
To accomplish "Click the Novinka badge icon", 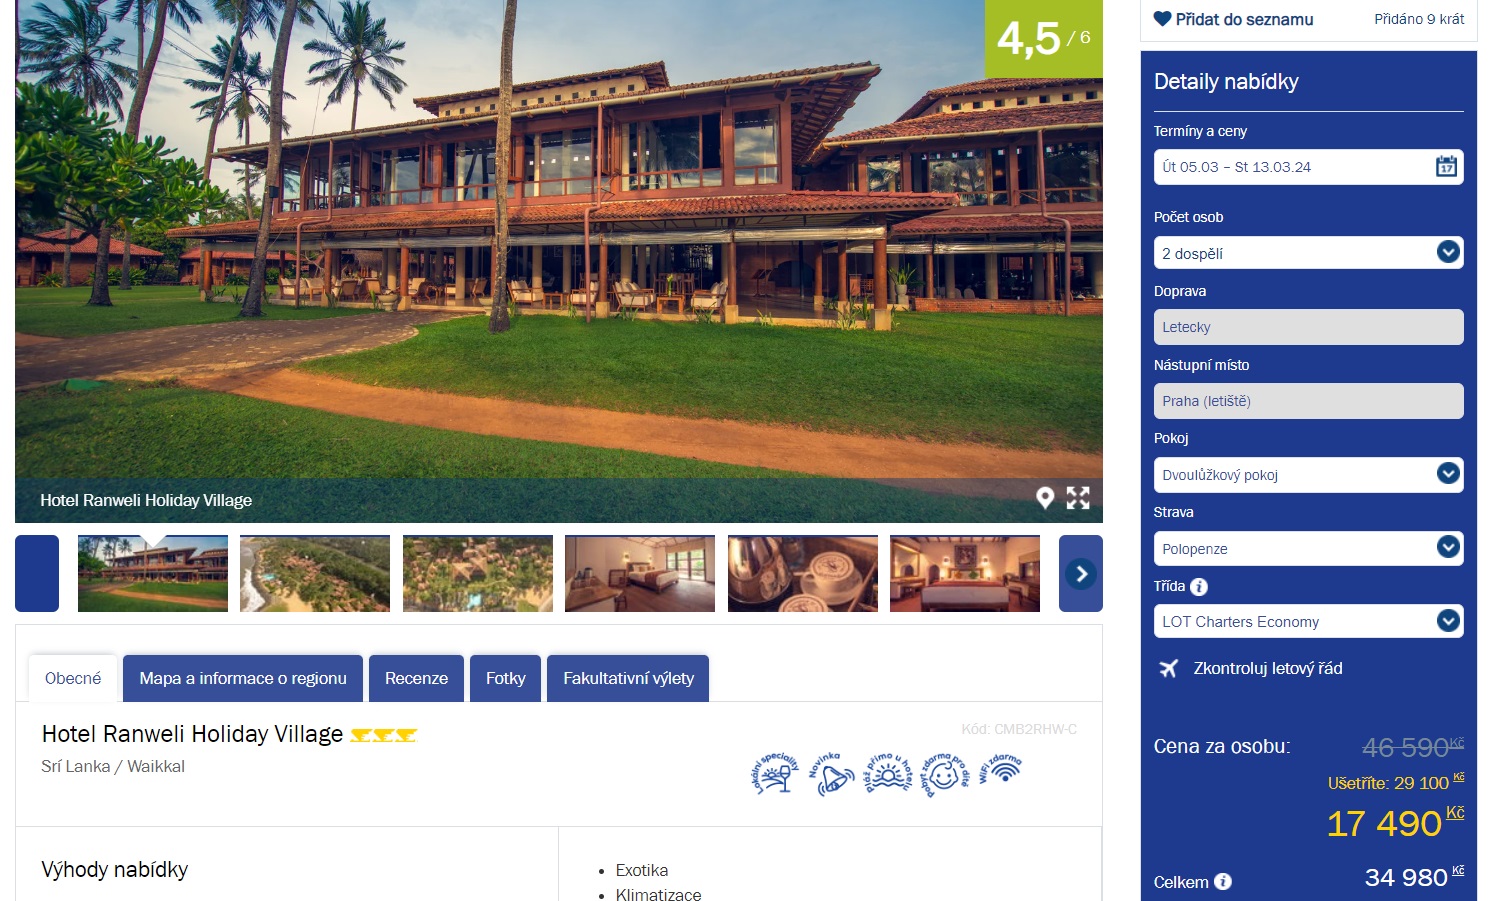I will pyautogui.click(x=831, y=775).
